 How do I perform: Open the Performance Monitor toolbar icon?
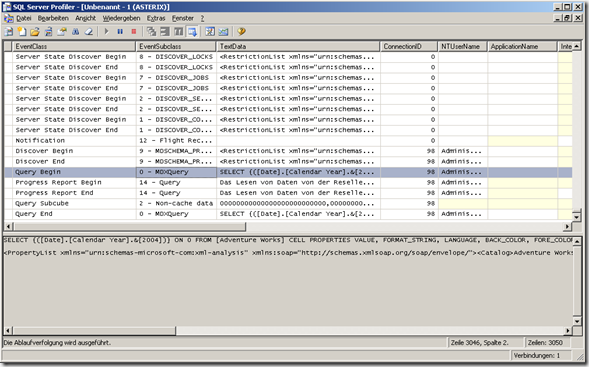point(224,32)
